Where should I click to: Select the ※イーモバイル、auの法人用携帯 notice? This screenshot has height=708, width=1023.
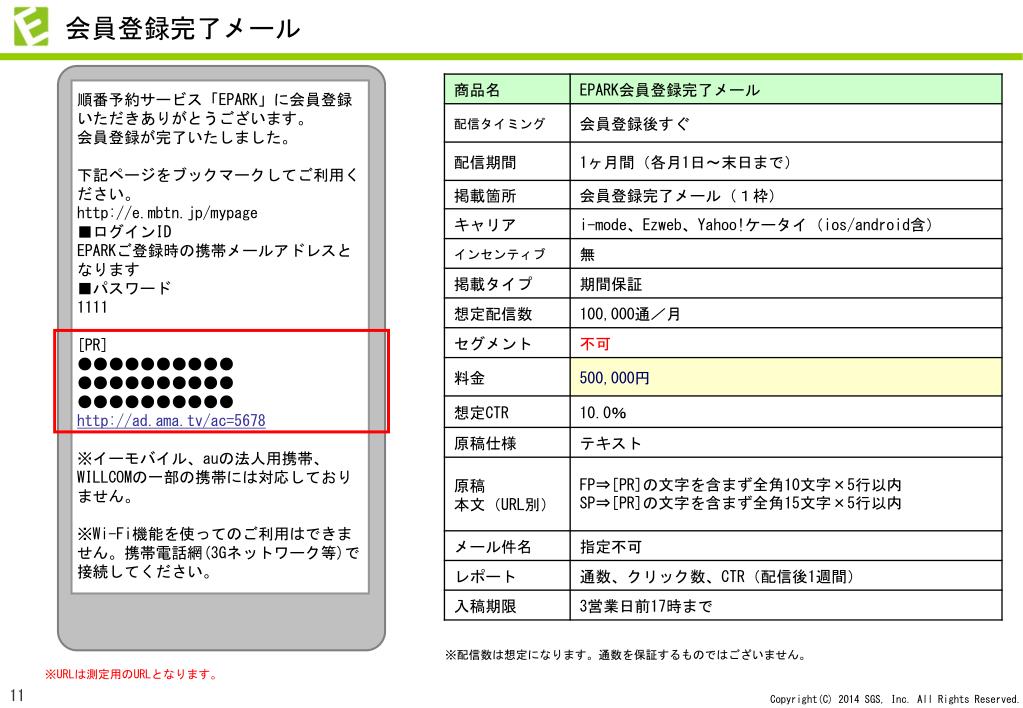tap(214, 477)
